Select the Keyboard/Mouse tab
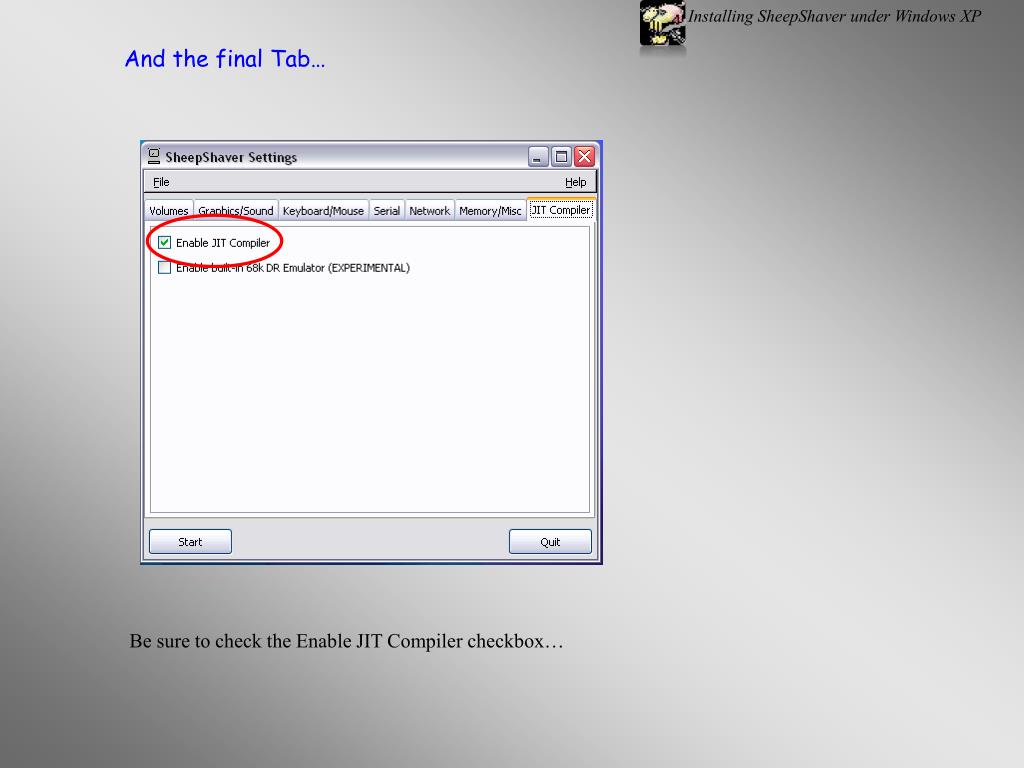 (323, 210)
